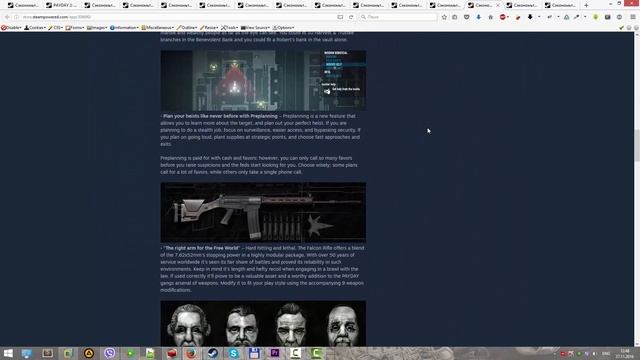The image size is (640, 360).
Task: Open CSS menu in Web Developer toolbar
Action: point(56,28)
